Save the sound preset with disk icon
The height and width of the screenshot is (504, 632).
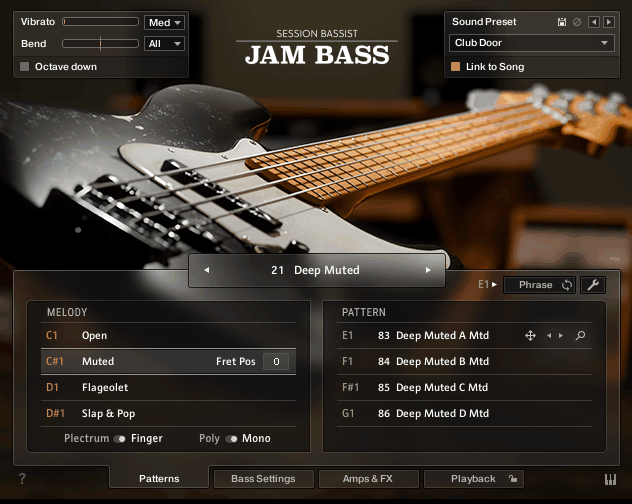(561, 22)
